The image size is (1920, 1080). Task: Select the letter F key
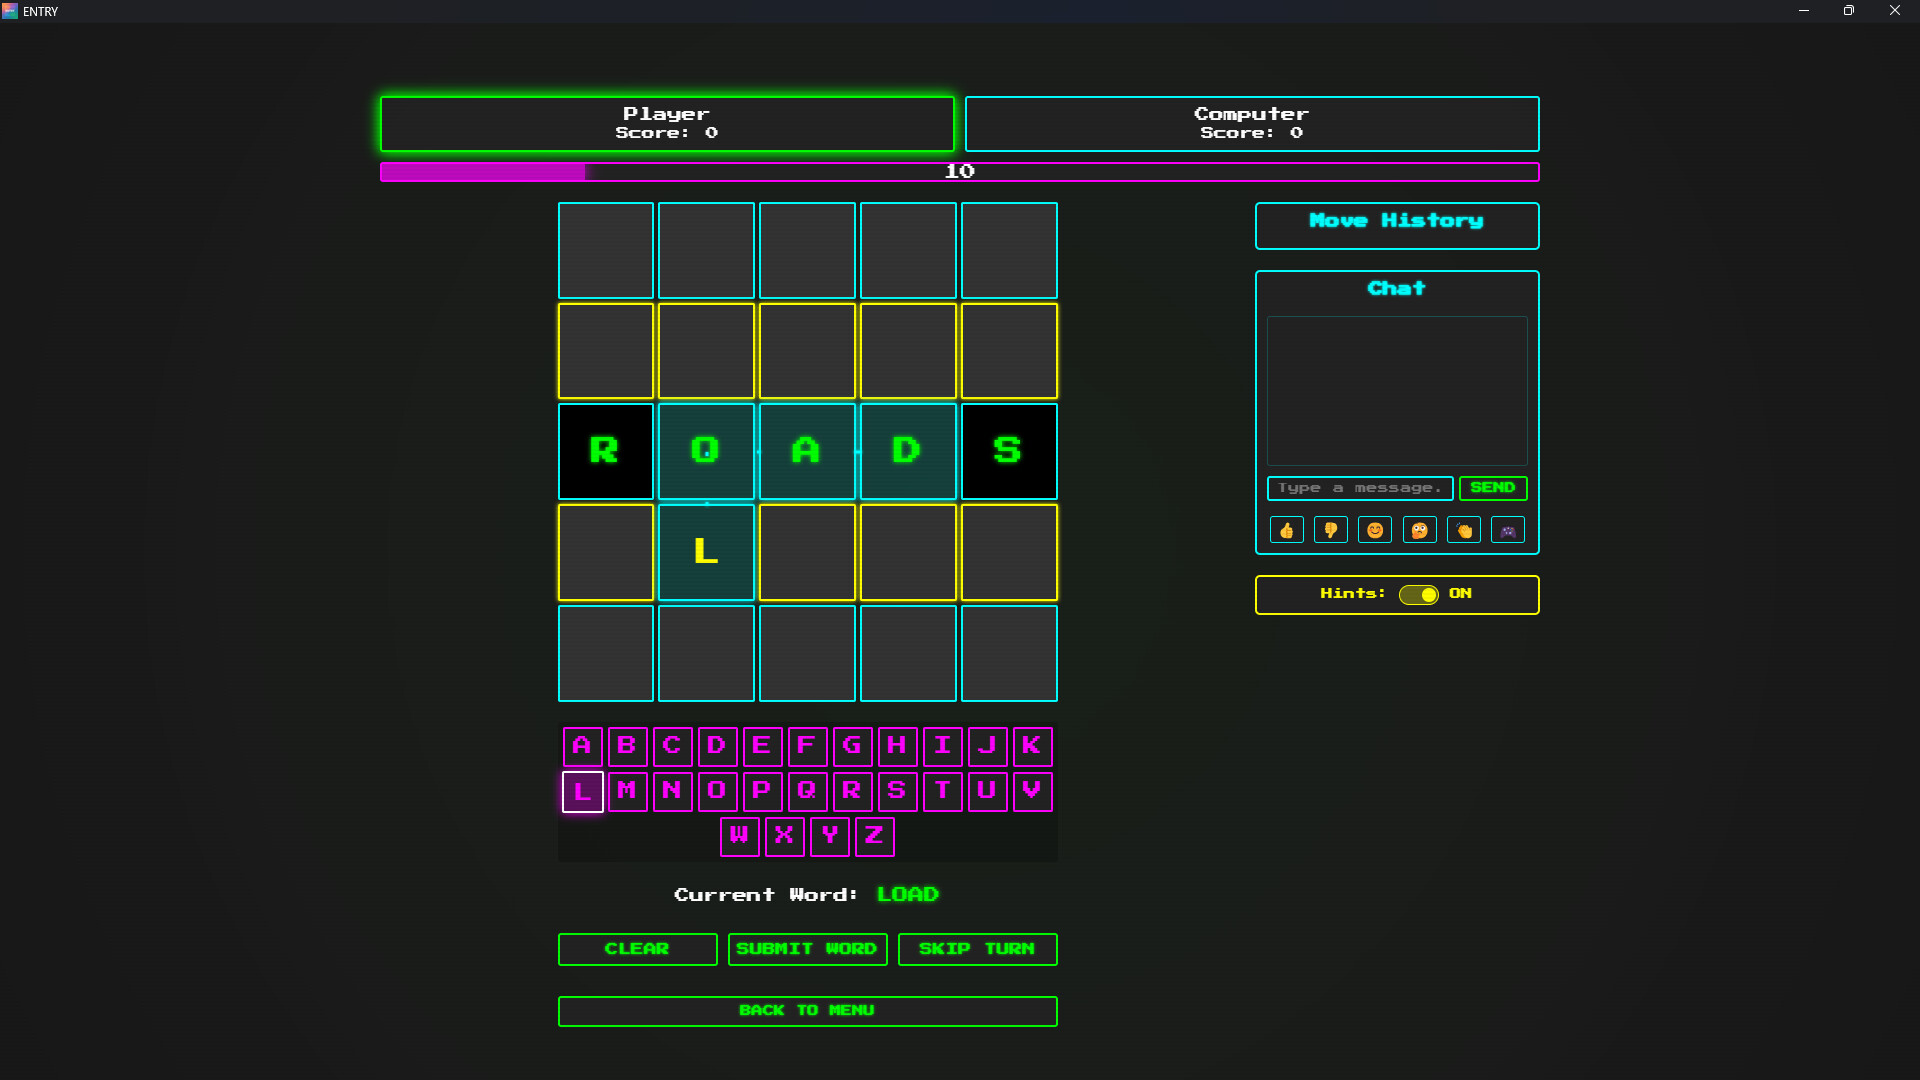coord(808,746)
